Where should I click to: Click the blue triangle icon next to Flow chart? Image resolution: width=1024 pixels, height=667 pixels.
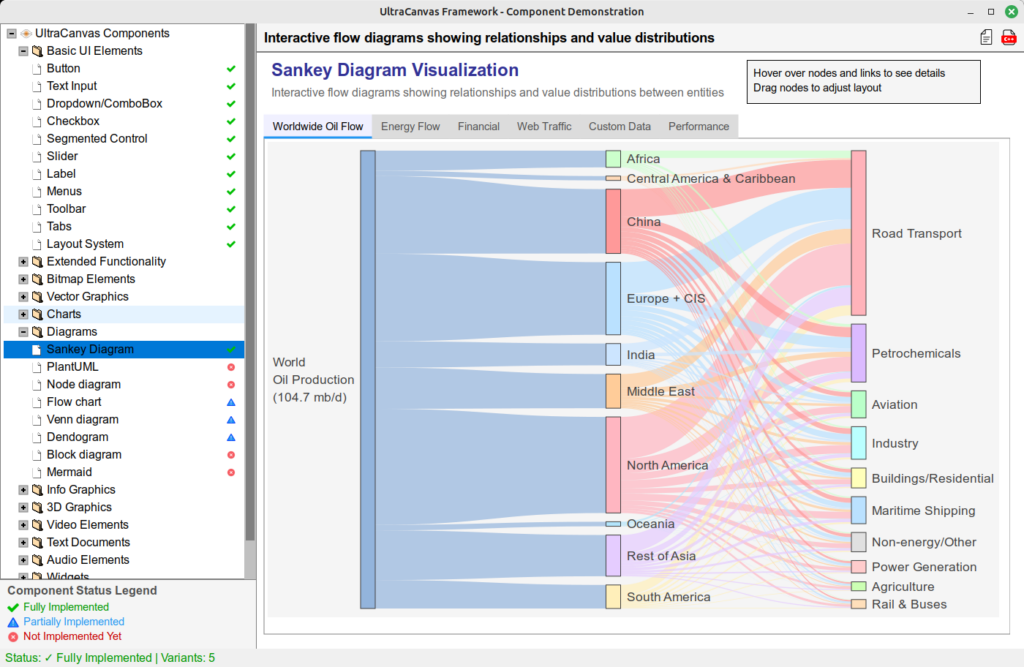coord(231,402)
